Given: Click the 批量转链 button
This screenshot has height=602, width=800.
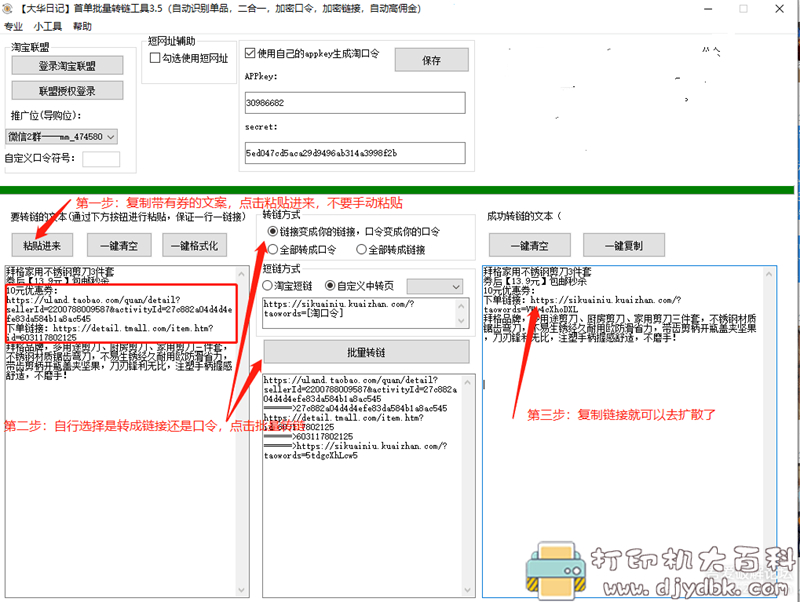Looking at the screenshot, I should [x=366, y=352].
